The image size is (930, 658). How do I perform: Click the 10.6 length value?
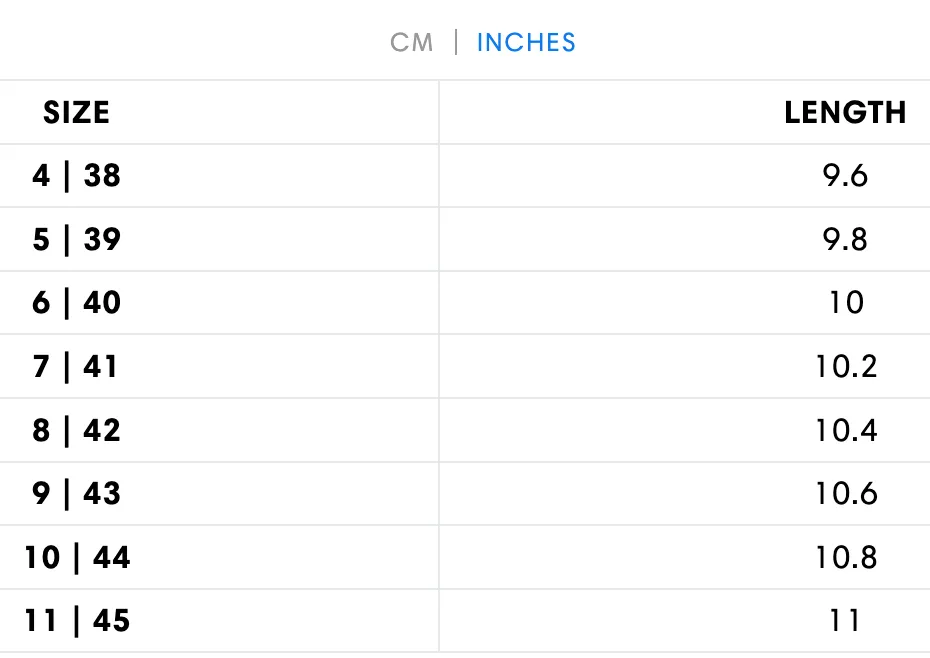point(846,494)
